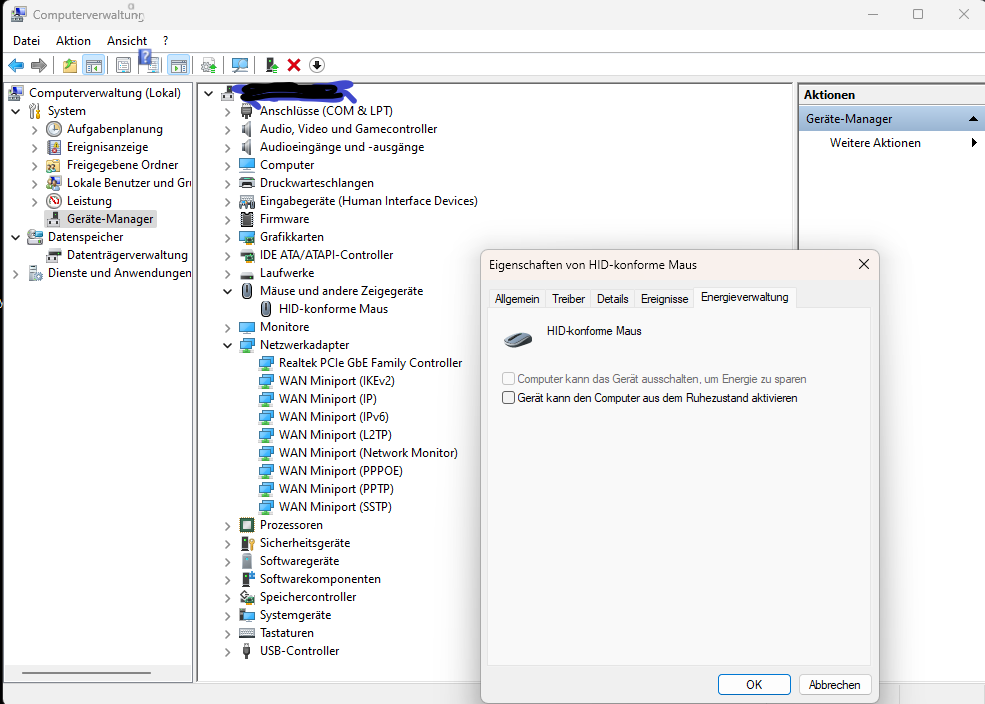This screenshot has height=704, width=985.
Task: Open Weitere Aktionen in Aktionen pane
Action: [x=875, y=143]
